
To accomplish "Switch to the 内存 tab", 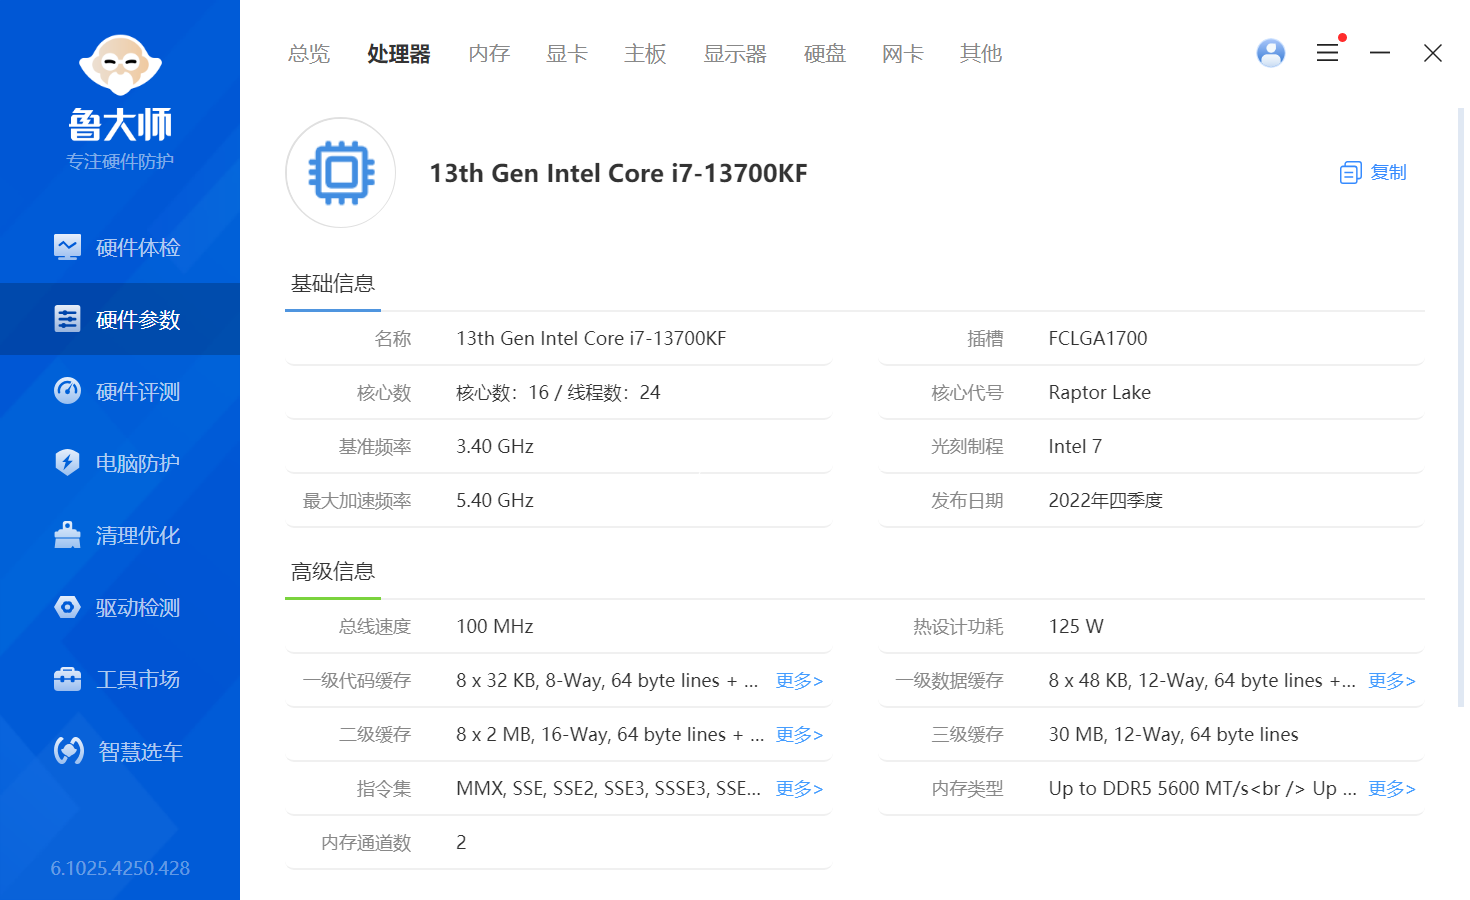I will pos(489,53).
